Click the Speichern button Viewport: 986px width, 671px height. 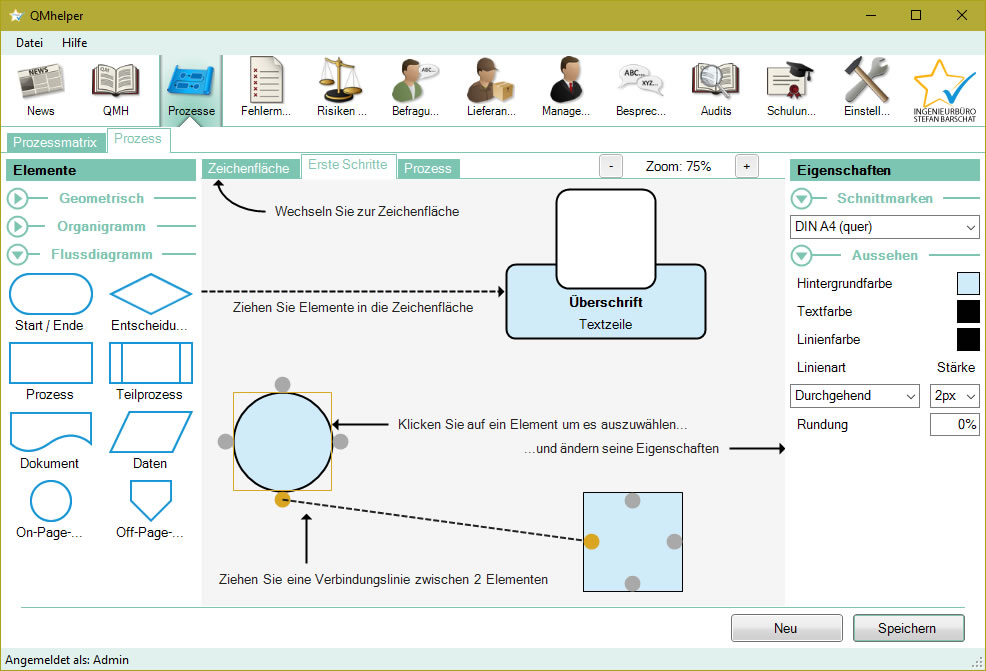point(908,628)
